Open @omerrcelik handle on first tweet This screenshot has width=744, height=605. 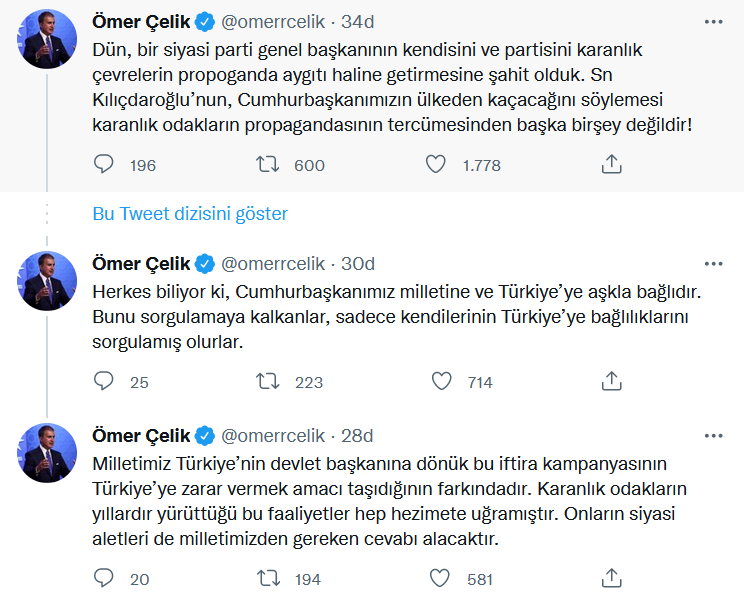tap(273, 22)
